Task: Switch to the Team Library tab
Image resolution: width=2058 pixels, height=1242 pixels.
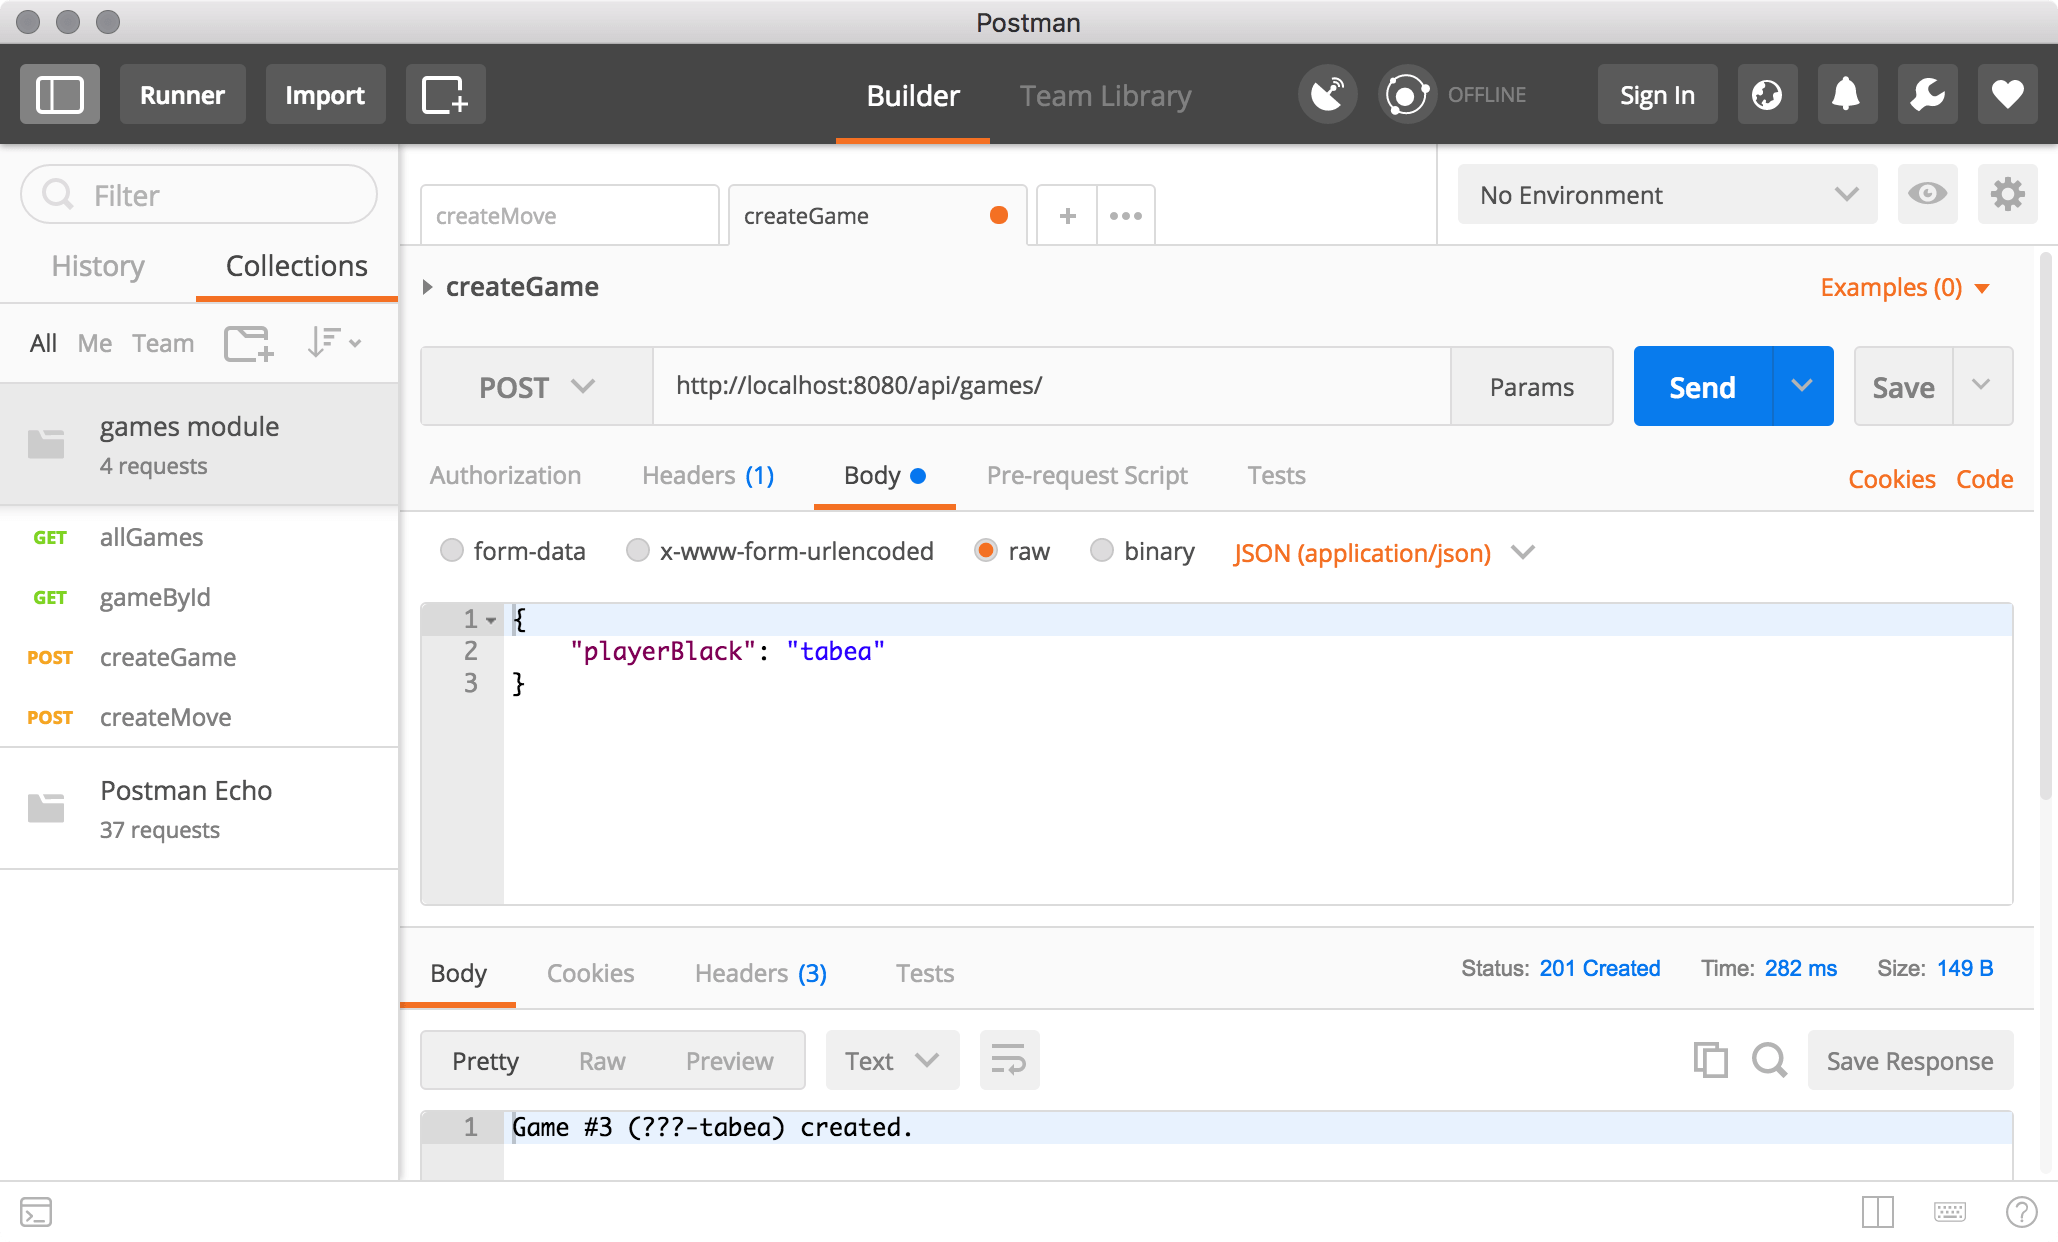Action: [1105, 95]
